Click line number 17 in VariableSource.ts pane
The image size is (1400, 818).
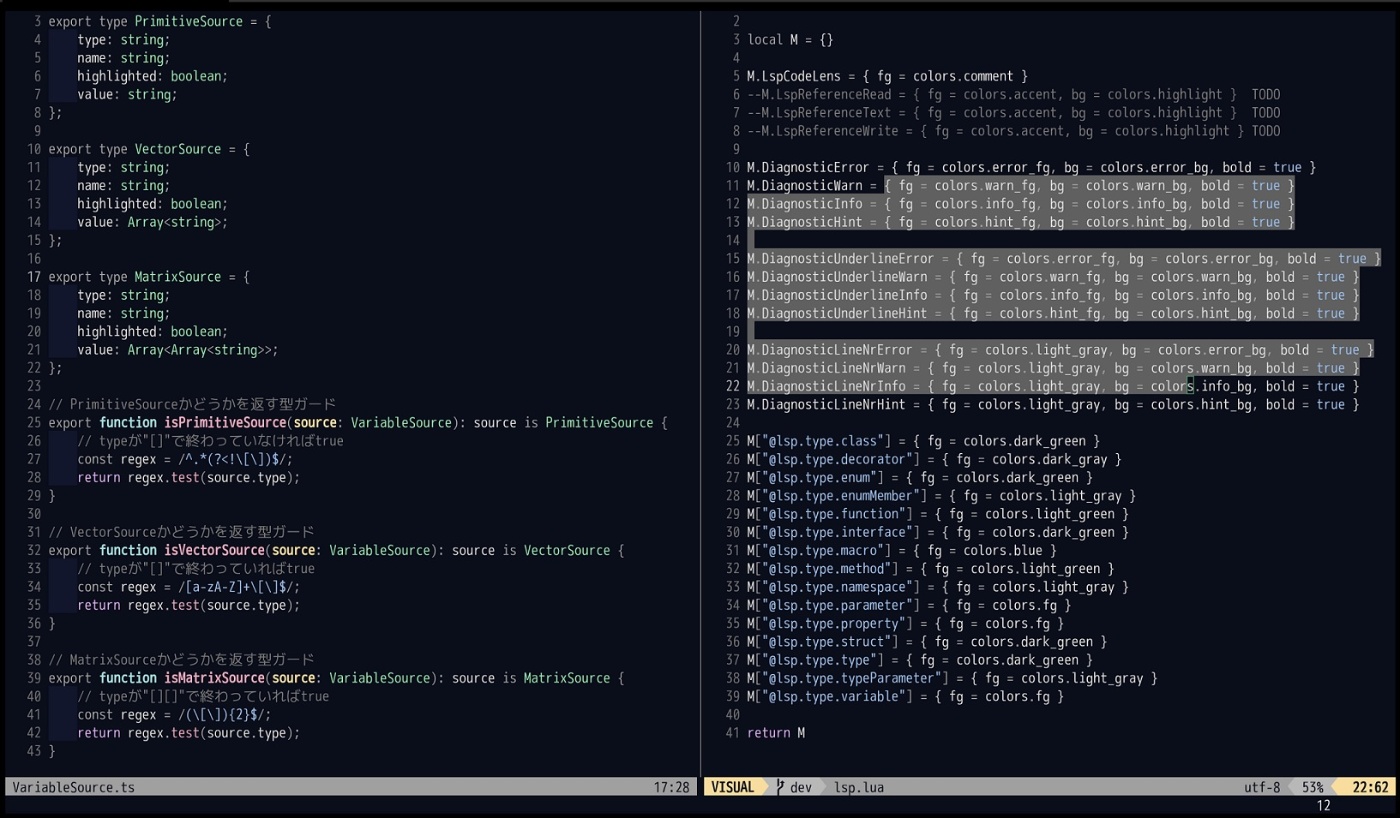pyautogui.click(x=34, y=277)
